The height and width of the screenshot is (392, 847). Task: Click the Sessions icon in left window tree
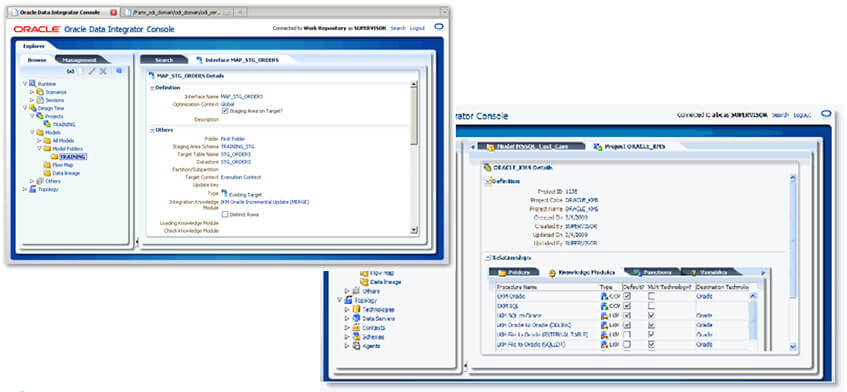(40, 100)
